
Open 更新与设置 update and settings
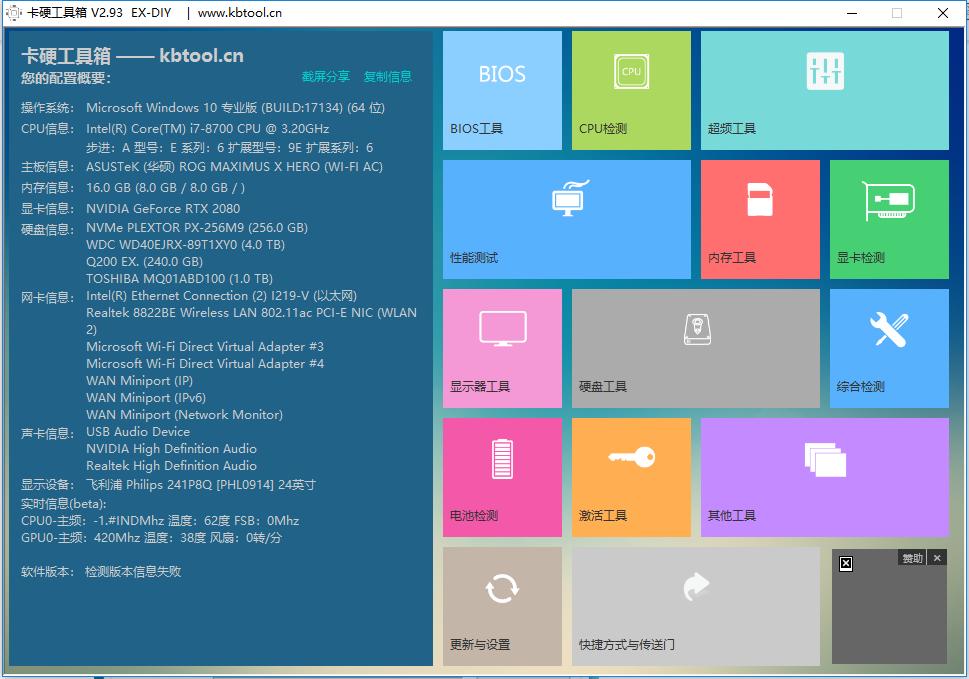click(501, 605)
